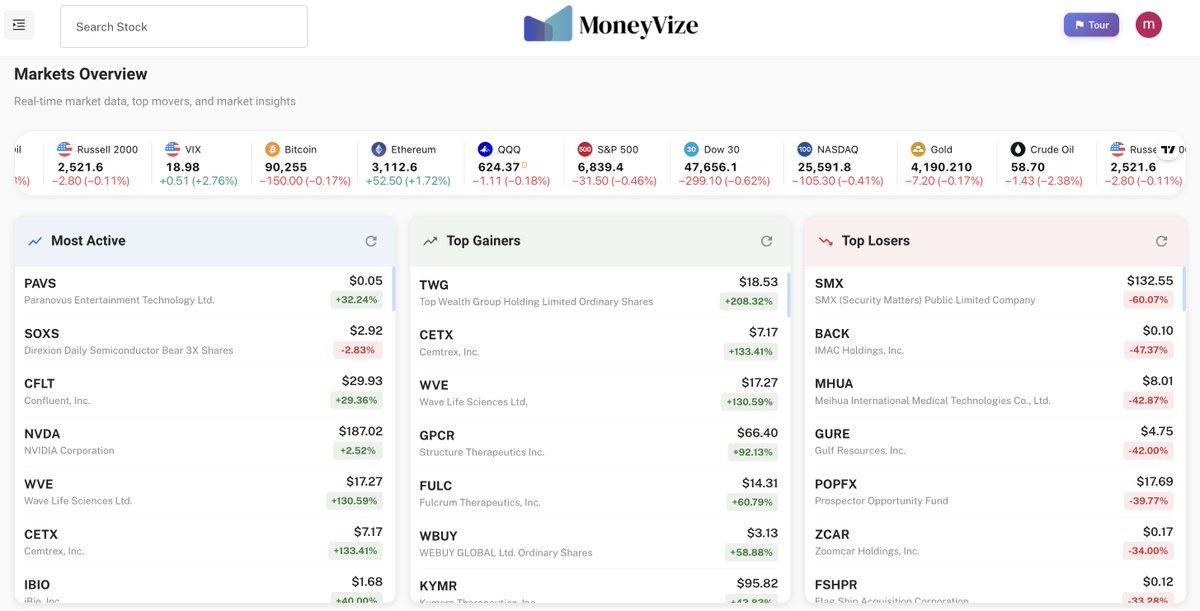Click the NASDAQ ticker icon
This screenshot has width=1200, height=611.
pos(805,149)
